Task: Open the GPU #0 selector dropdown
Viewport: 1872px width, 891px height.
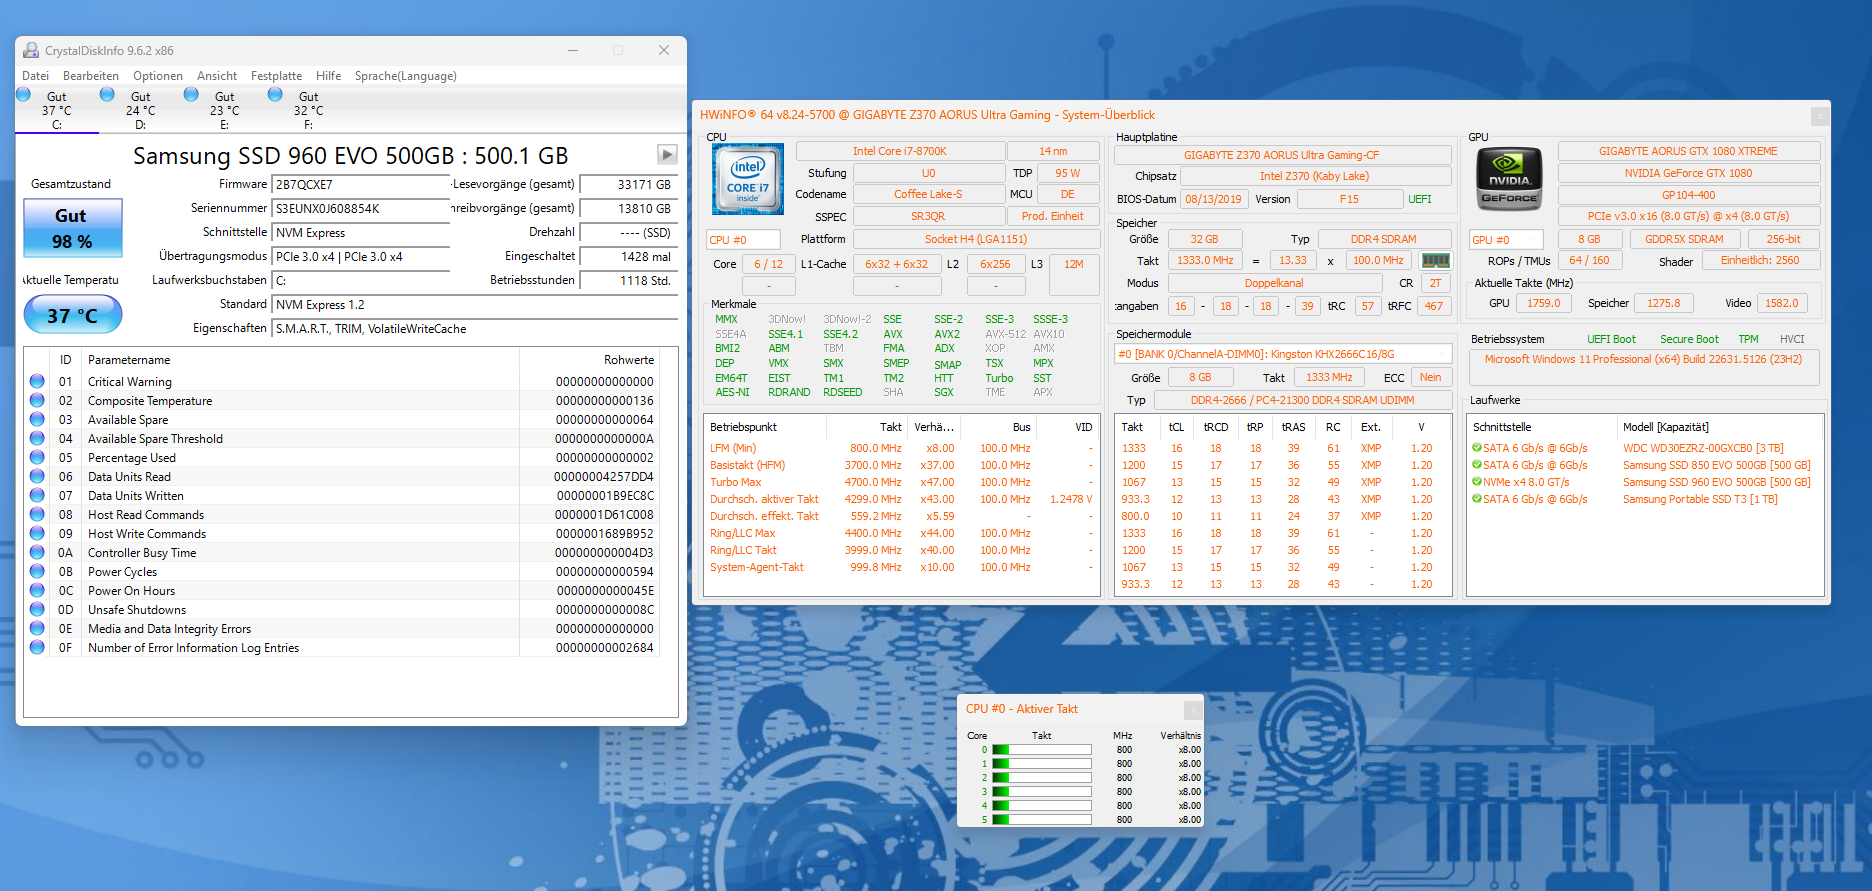Action: [x=1506, y=240]
